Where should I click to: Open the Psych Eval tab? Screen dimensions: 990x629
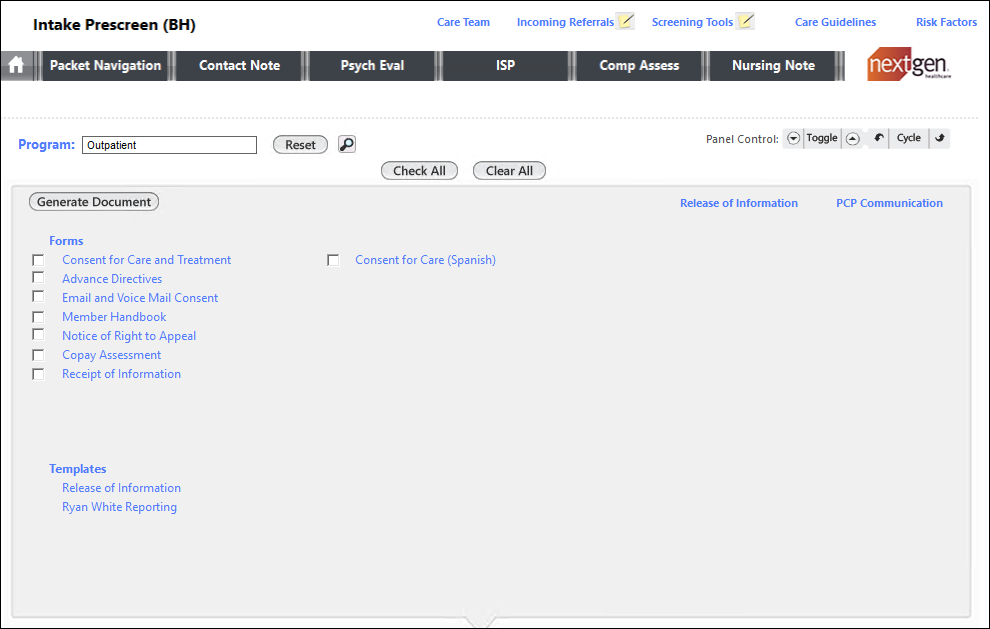pos(372,66)
